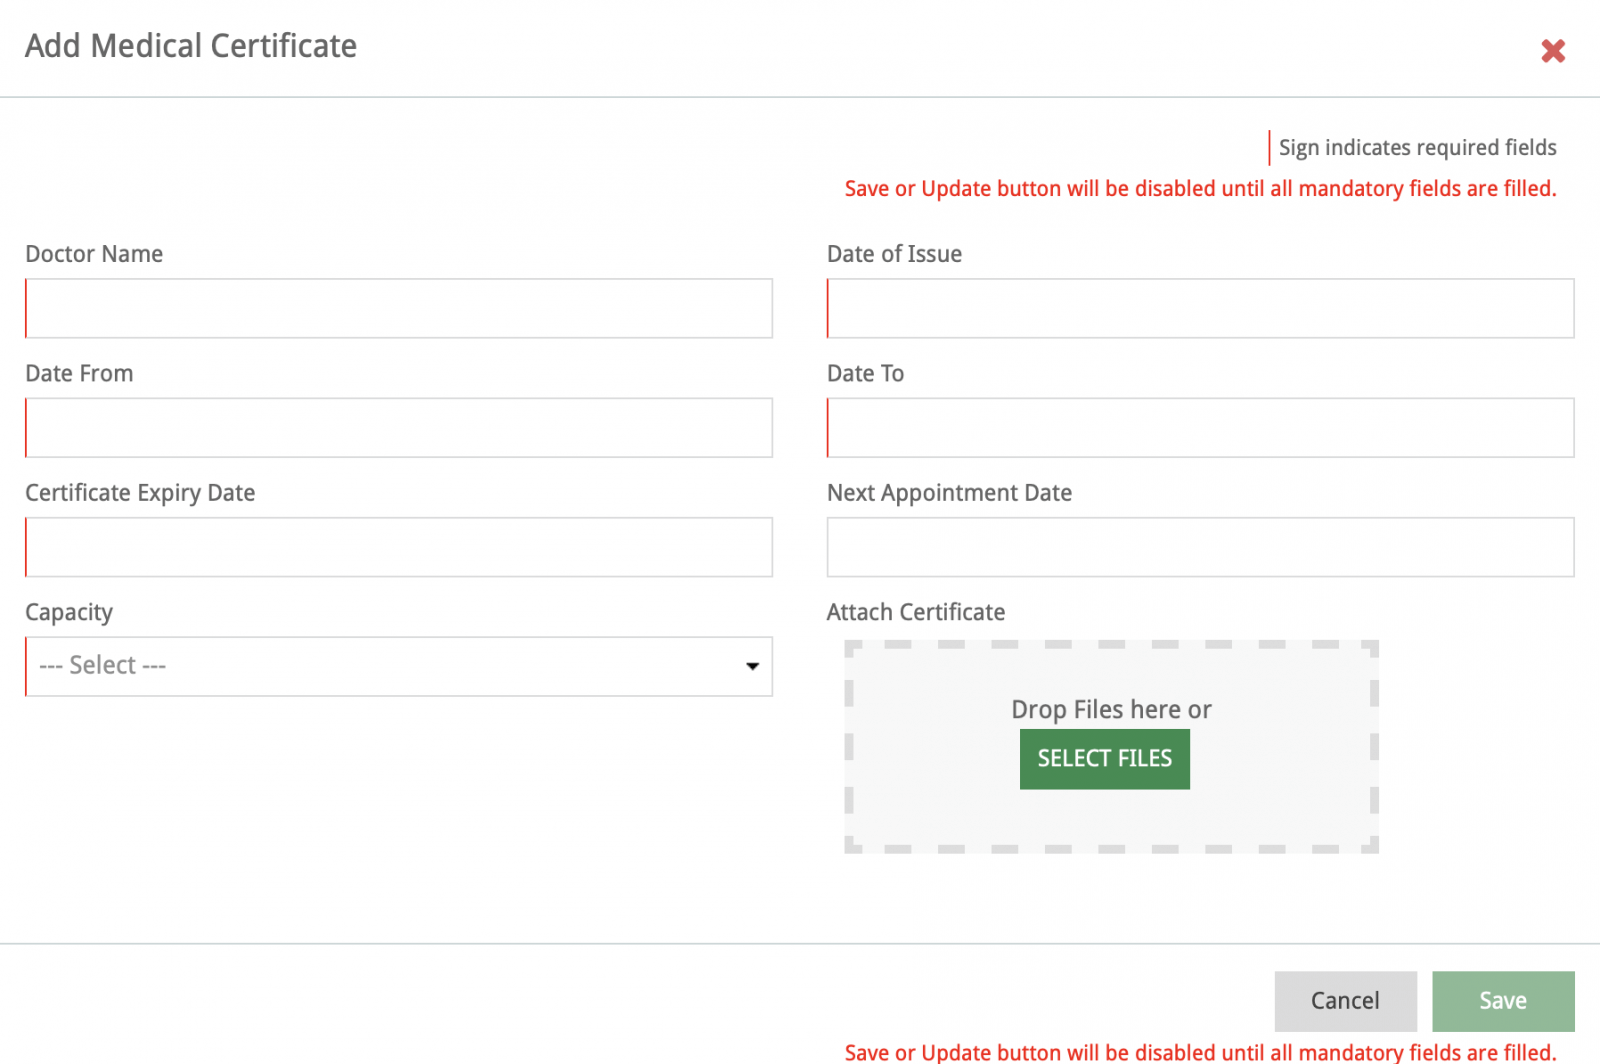The width and height of the screenshot is (1600, 1064).
Task: Click the Sign indicates required fields note
Action: pos(1417,148)
